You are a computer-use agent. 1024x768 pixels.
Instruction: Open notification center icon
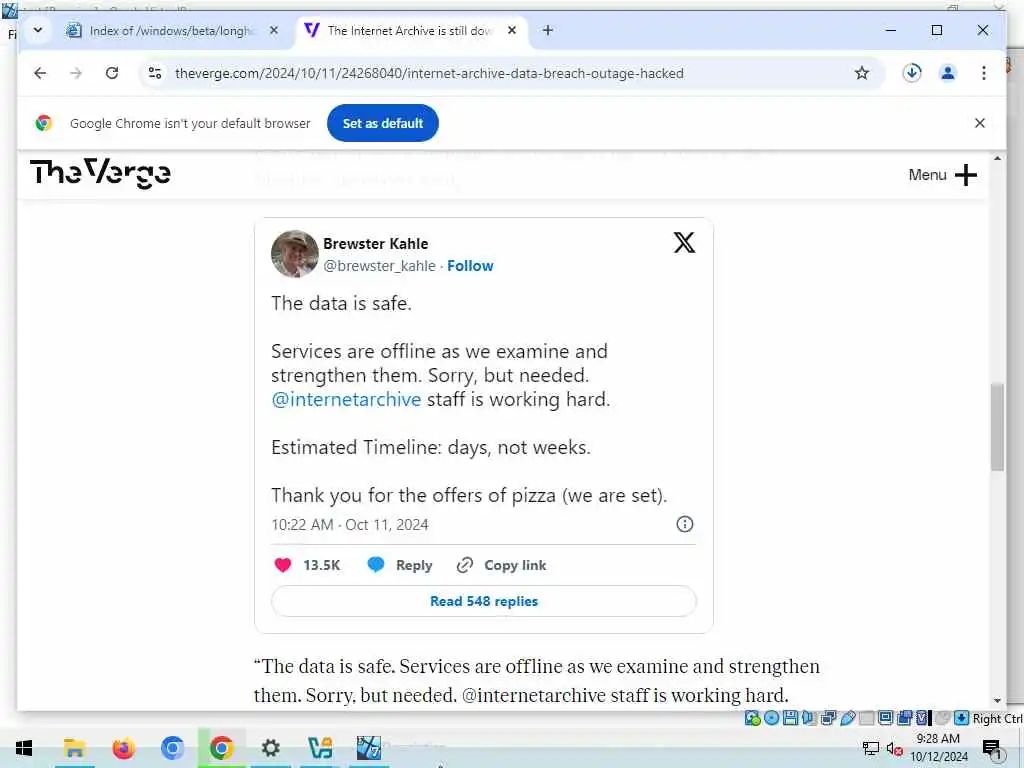point(992,749)
